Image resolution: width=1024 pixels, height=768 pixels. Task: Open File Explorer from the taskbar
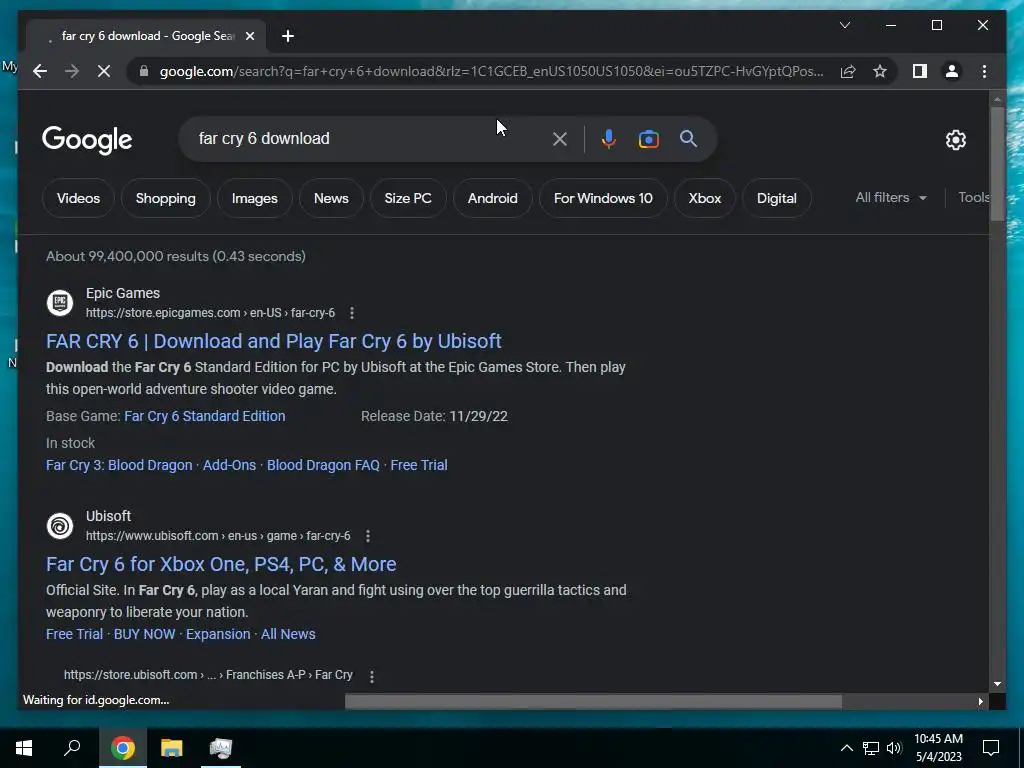pyautogui.click(x=172, y=748)
